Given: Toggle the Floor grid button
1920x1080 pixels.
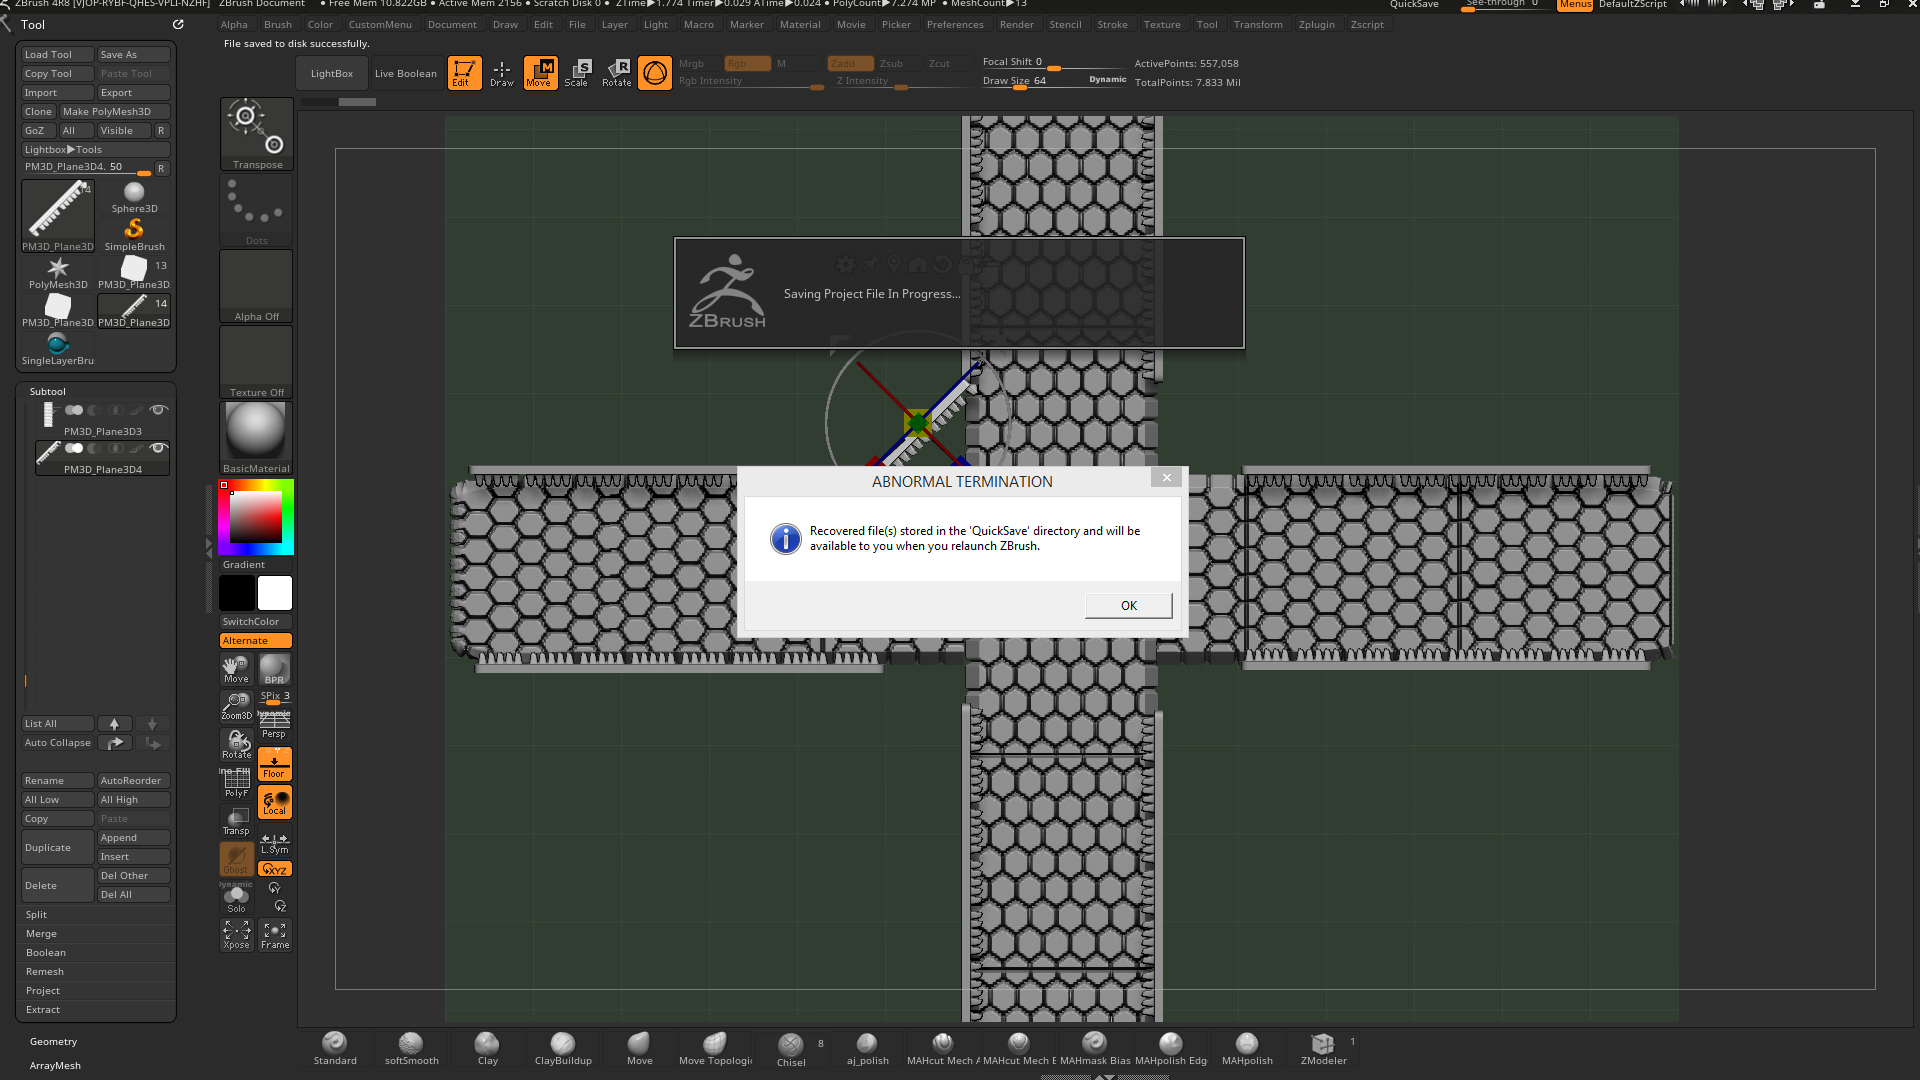Looking at the screenshot, I should pyautogui.click(x=274, y=764).
